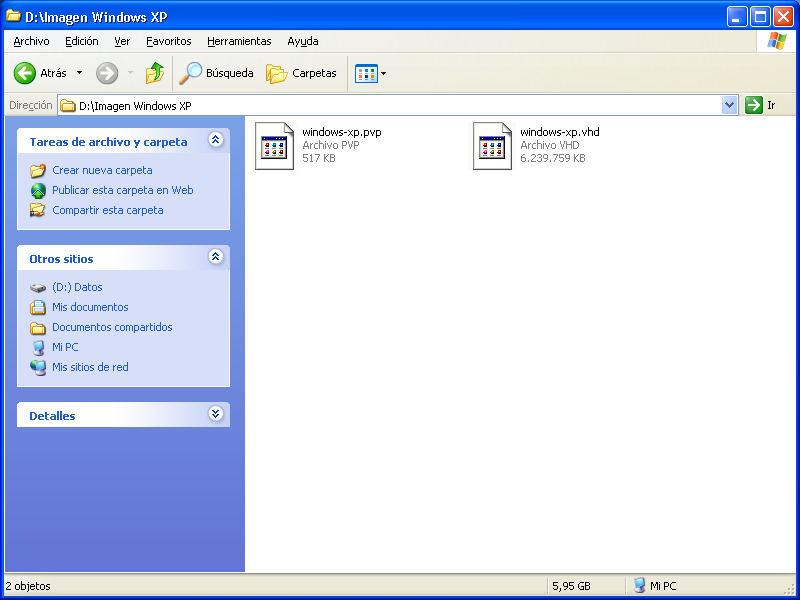Open the Views button dropdown
The image size is (800, 600).
click(370, 73)
